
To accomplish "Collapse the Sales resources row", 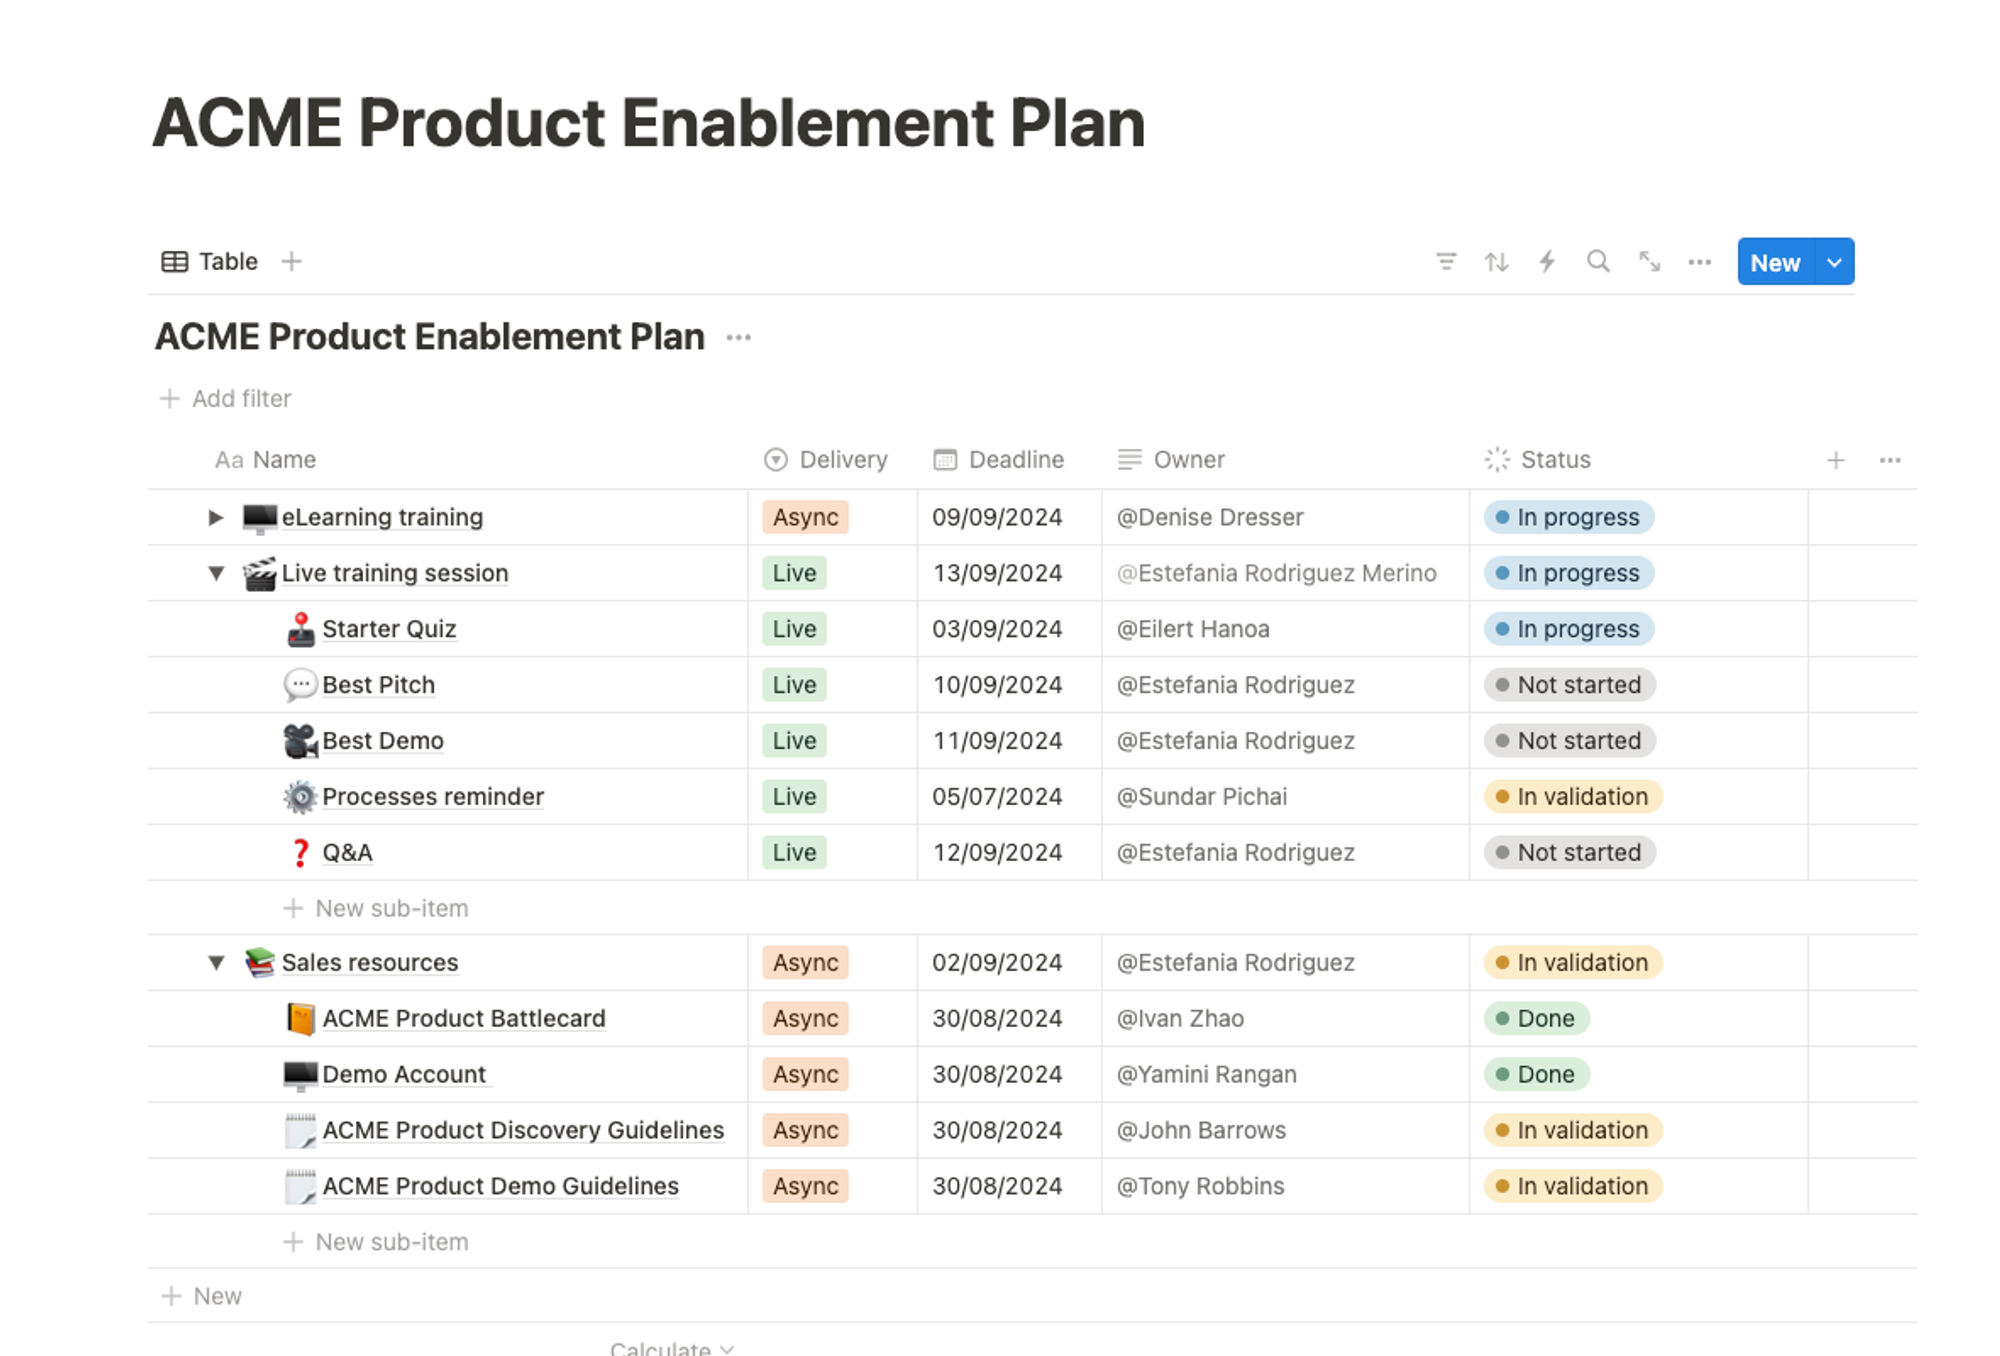I will point(215,963).
